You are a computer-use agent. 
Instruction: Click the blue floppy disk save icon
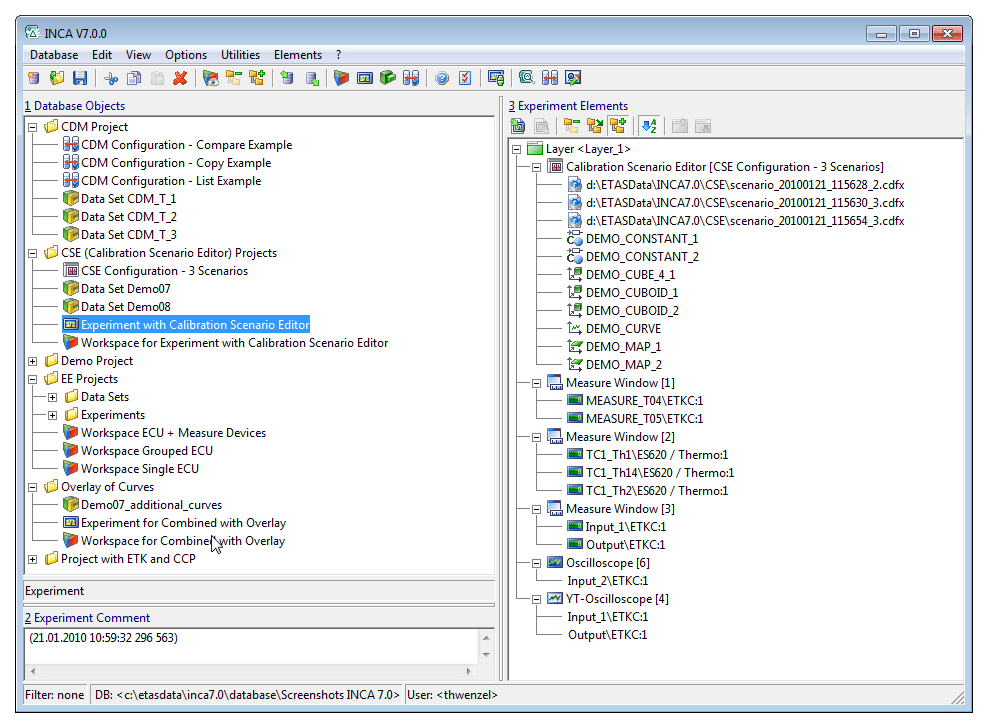[x=79, y=78]
